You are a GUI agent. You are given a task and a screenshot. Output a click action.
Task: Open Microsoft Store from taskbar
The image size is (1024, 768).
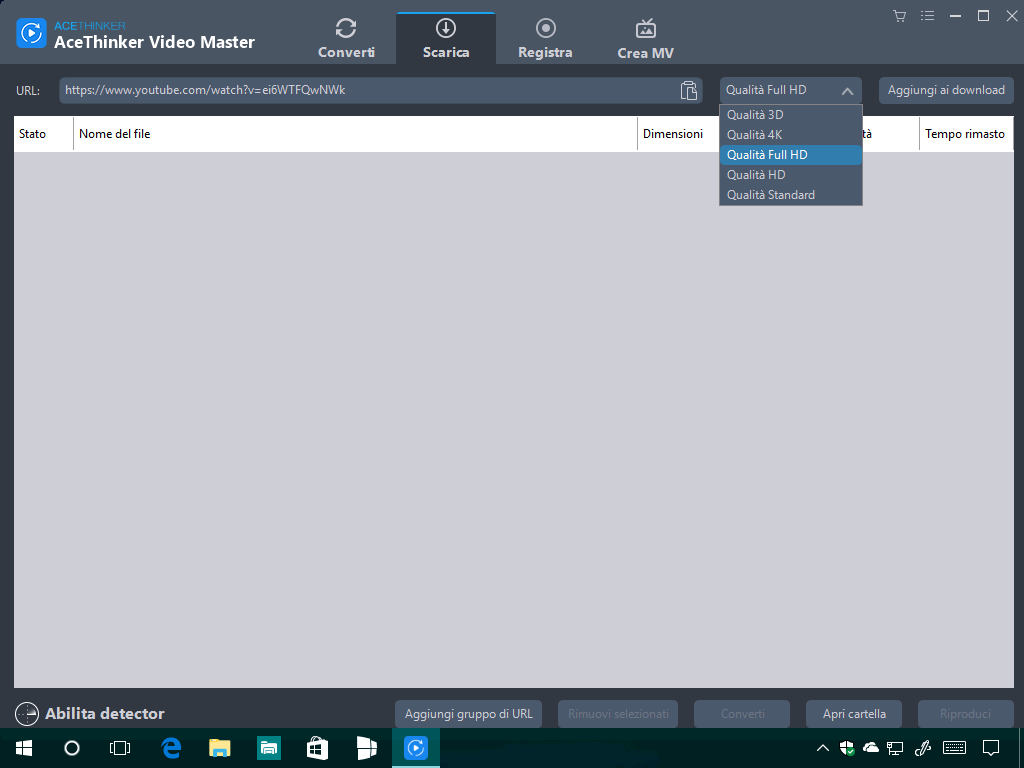click(318, 748)
